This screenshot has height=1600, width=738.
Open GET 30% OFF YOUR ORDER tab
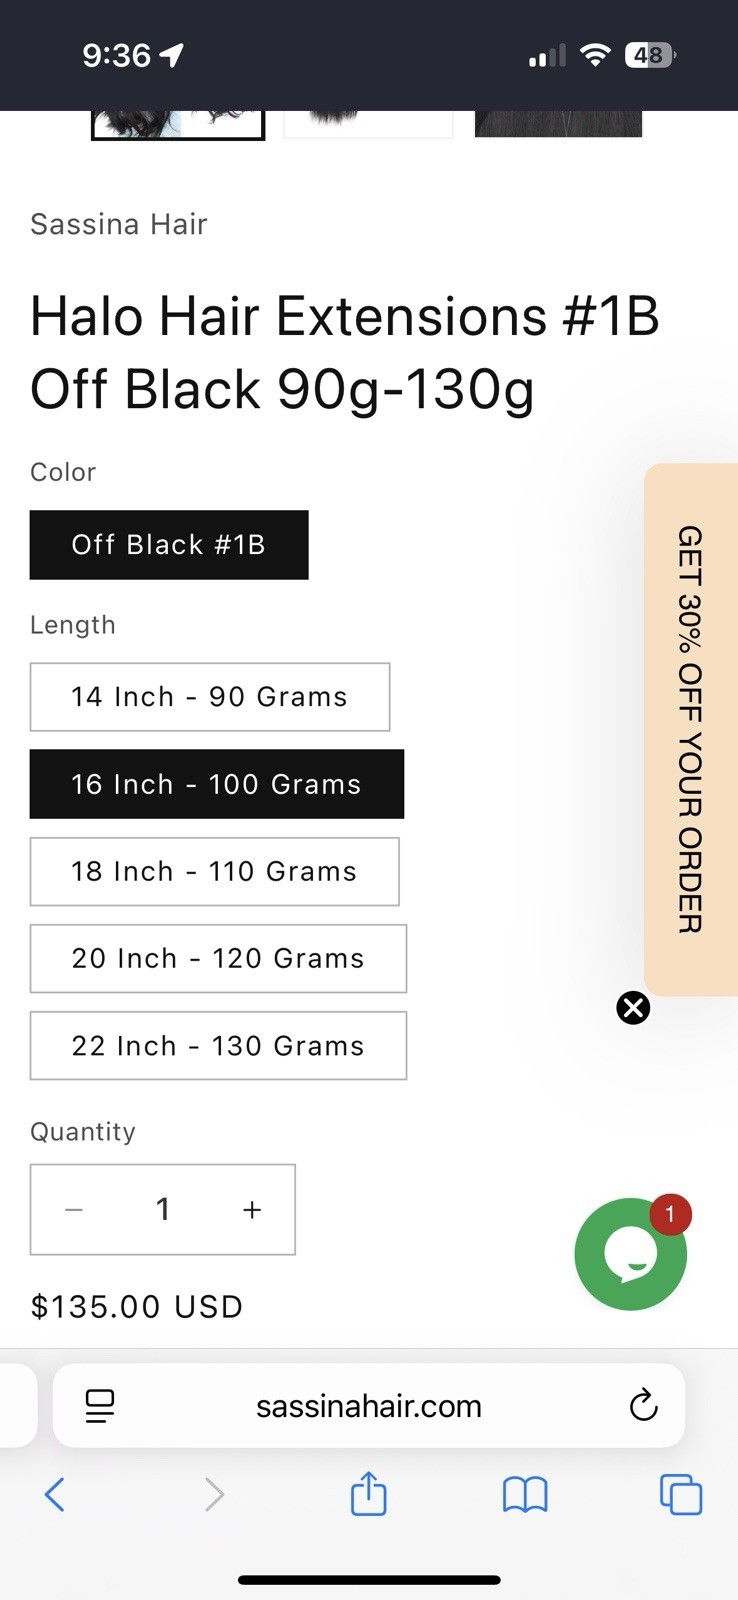[691, 730]
